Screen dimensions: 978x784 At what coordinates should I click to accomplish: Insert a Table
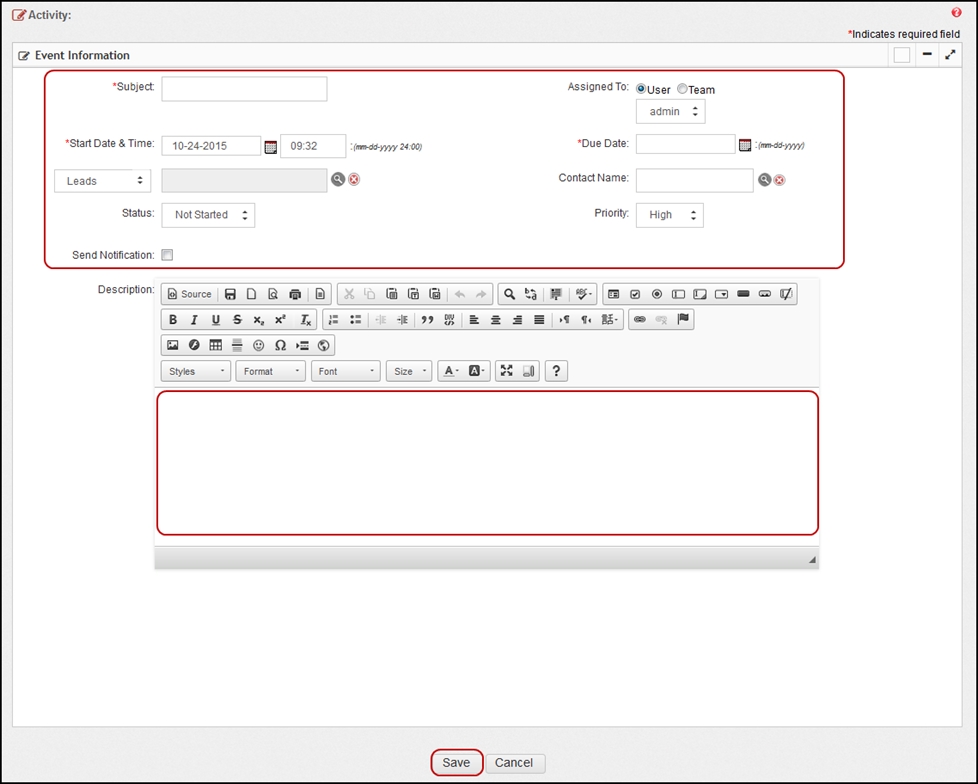pos(216,345)
